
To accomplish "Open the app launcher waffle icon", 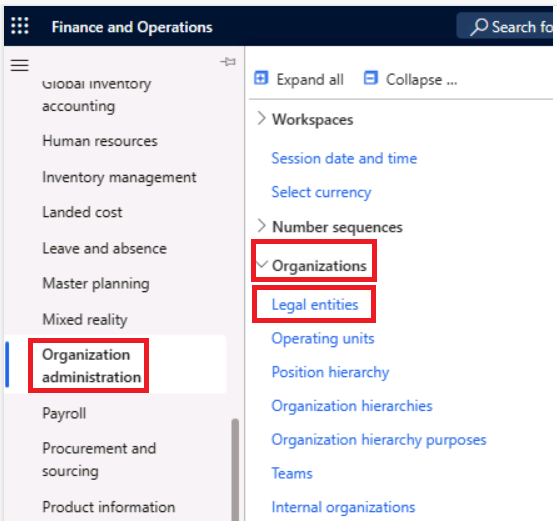I will point(20,26).
